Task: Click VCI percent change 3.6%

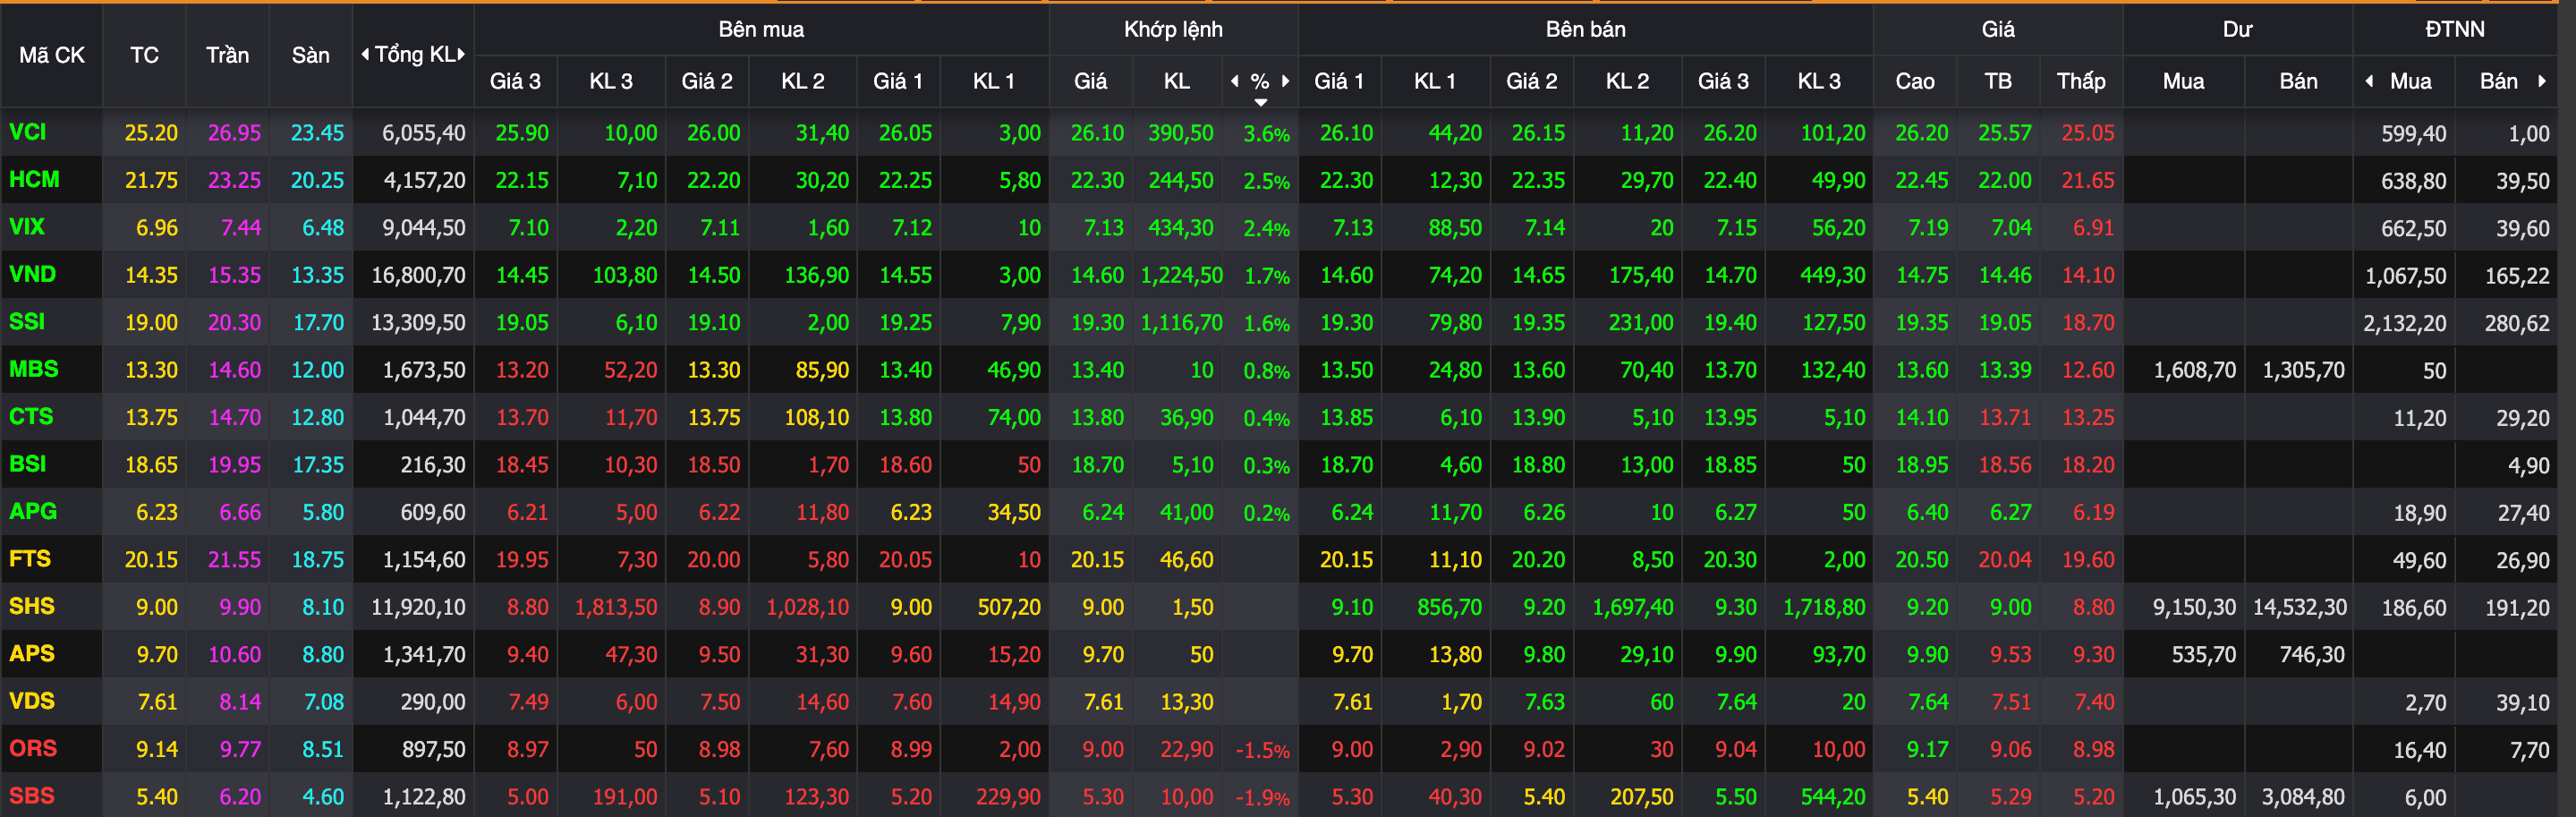Action: [1266, 134]
